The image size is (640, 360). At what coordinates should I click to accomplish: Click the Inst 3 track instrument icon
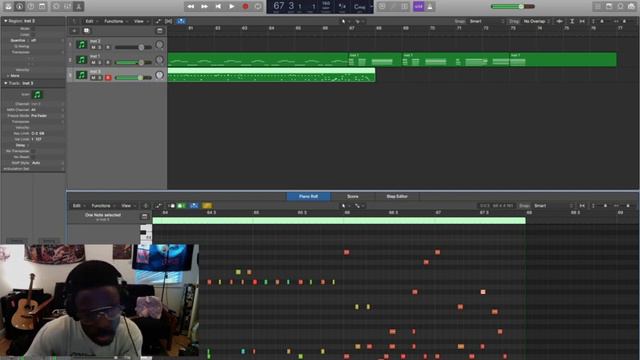point(82,75)
